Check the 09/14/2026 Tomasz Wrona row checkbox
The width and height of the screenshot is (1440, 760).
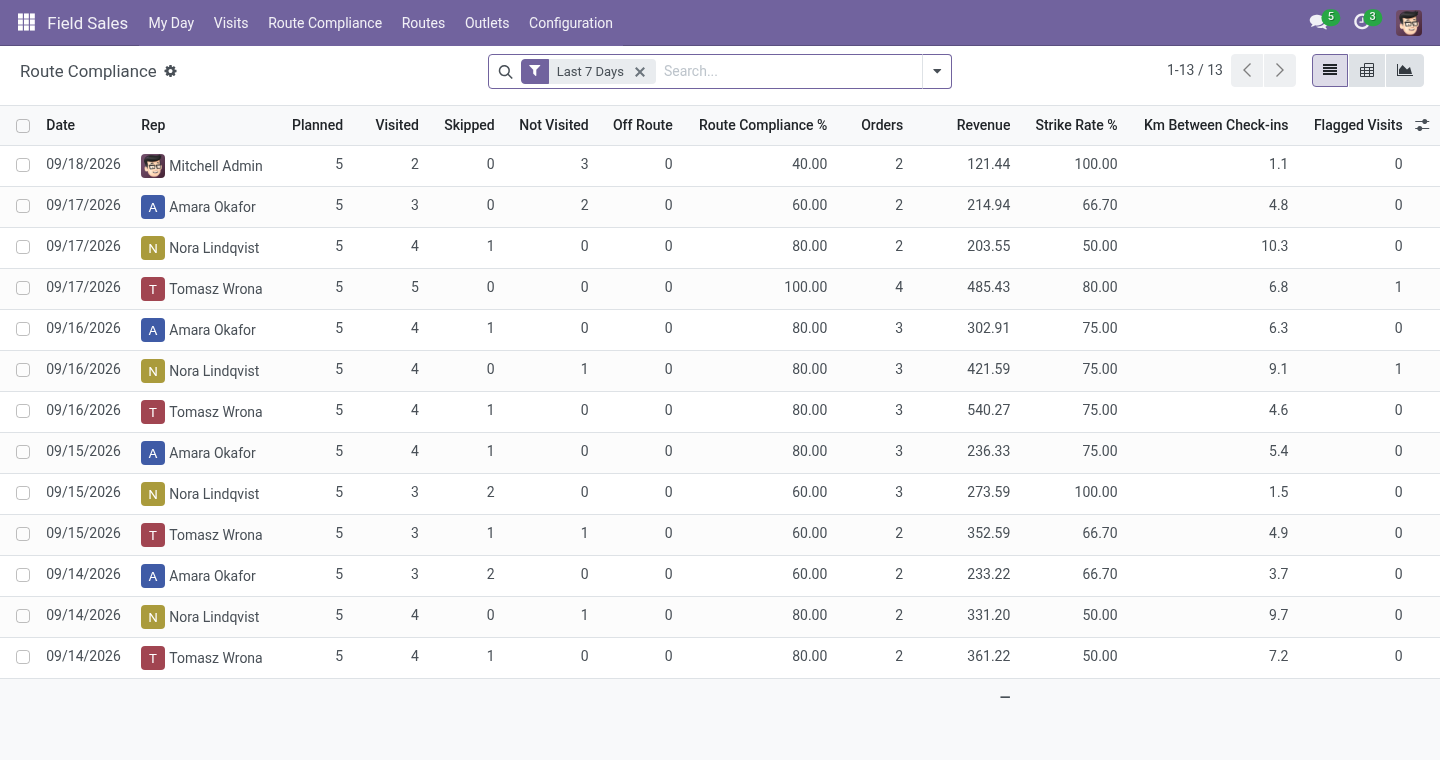(23, 657)
